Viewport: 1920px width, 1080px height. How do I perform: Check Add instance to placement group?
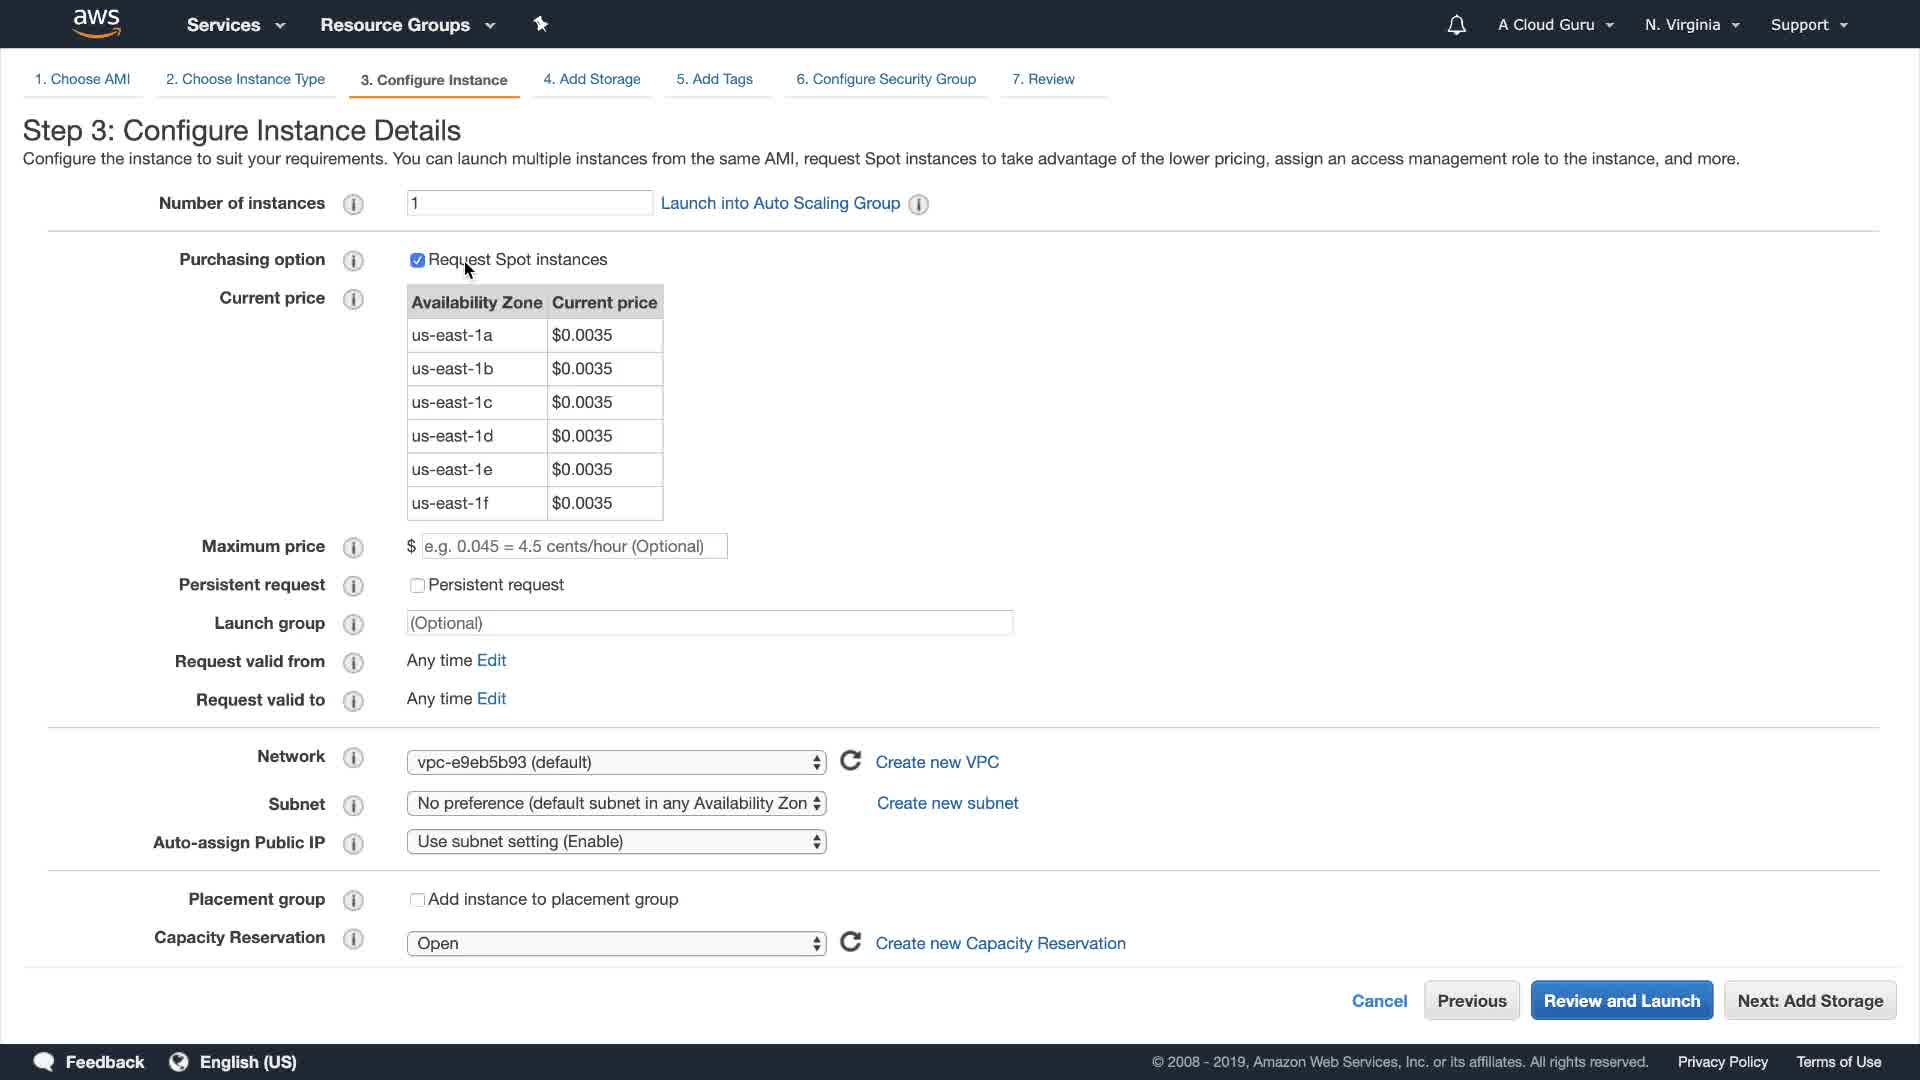pos(417,900)
